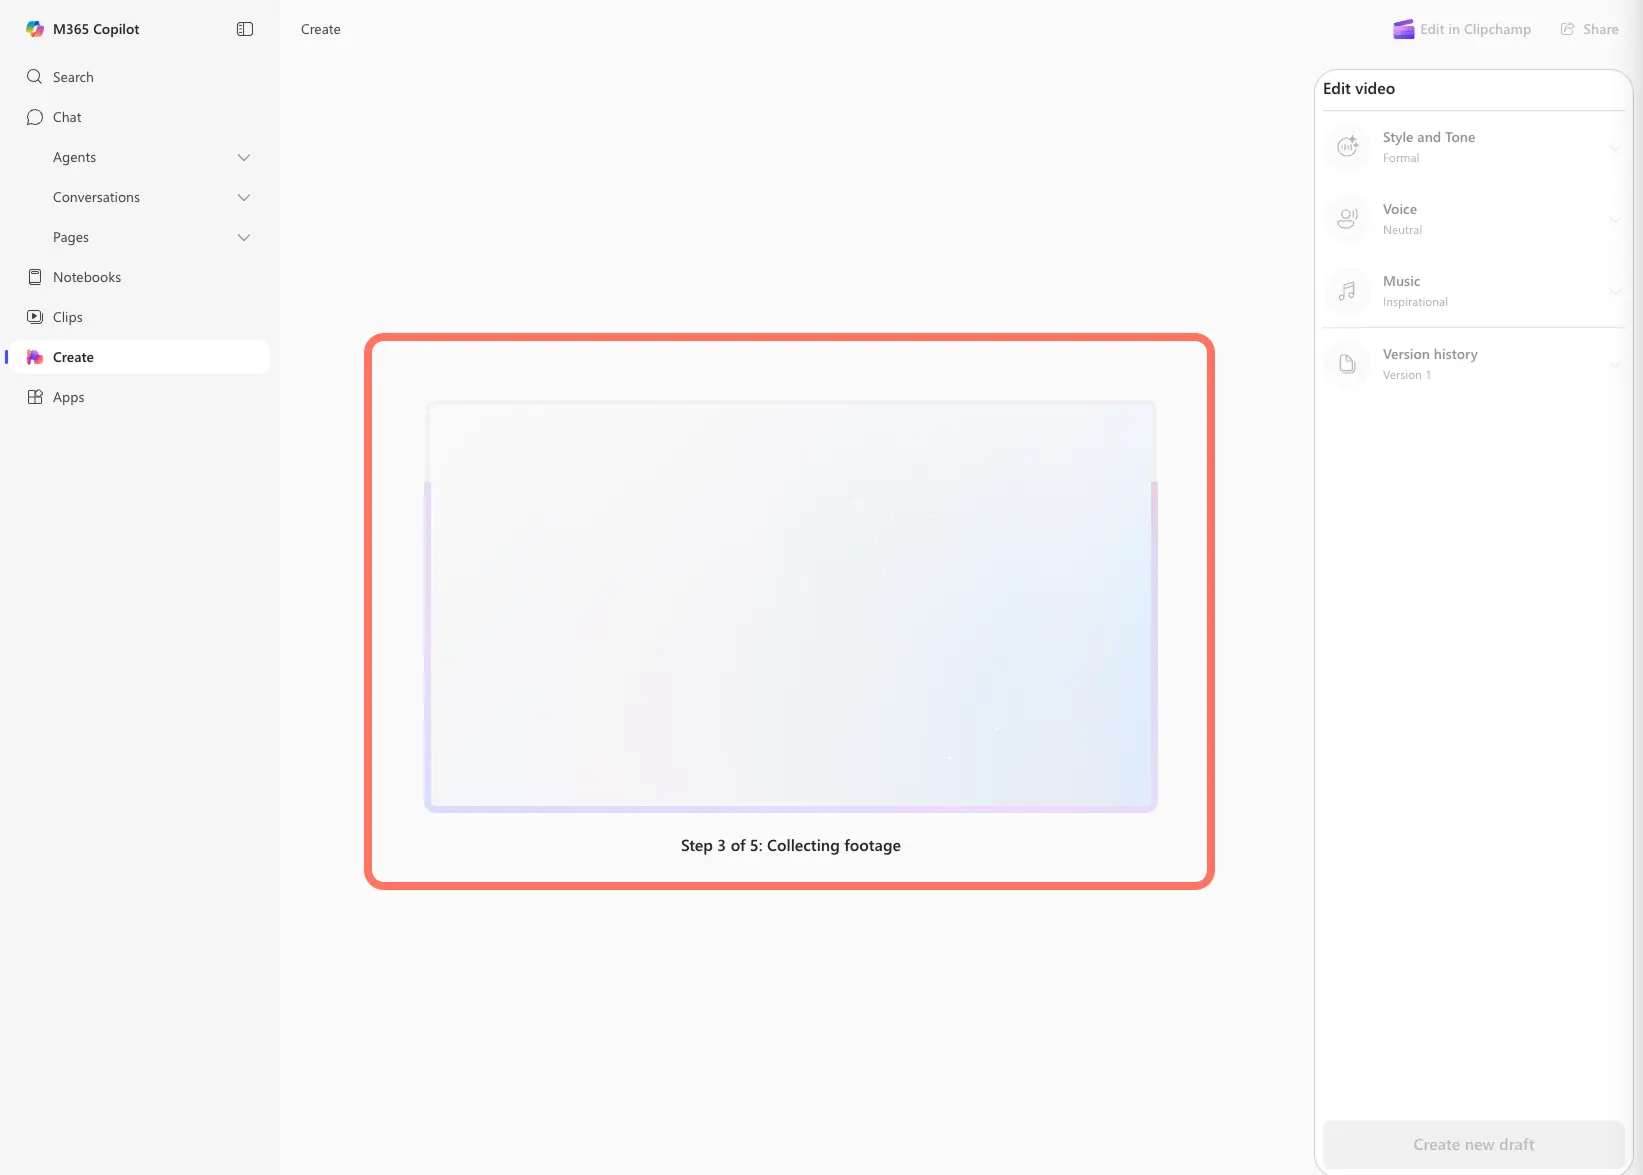
Task: Click the Style and Tone label
Action: click(x=1429, y=137)
